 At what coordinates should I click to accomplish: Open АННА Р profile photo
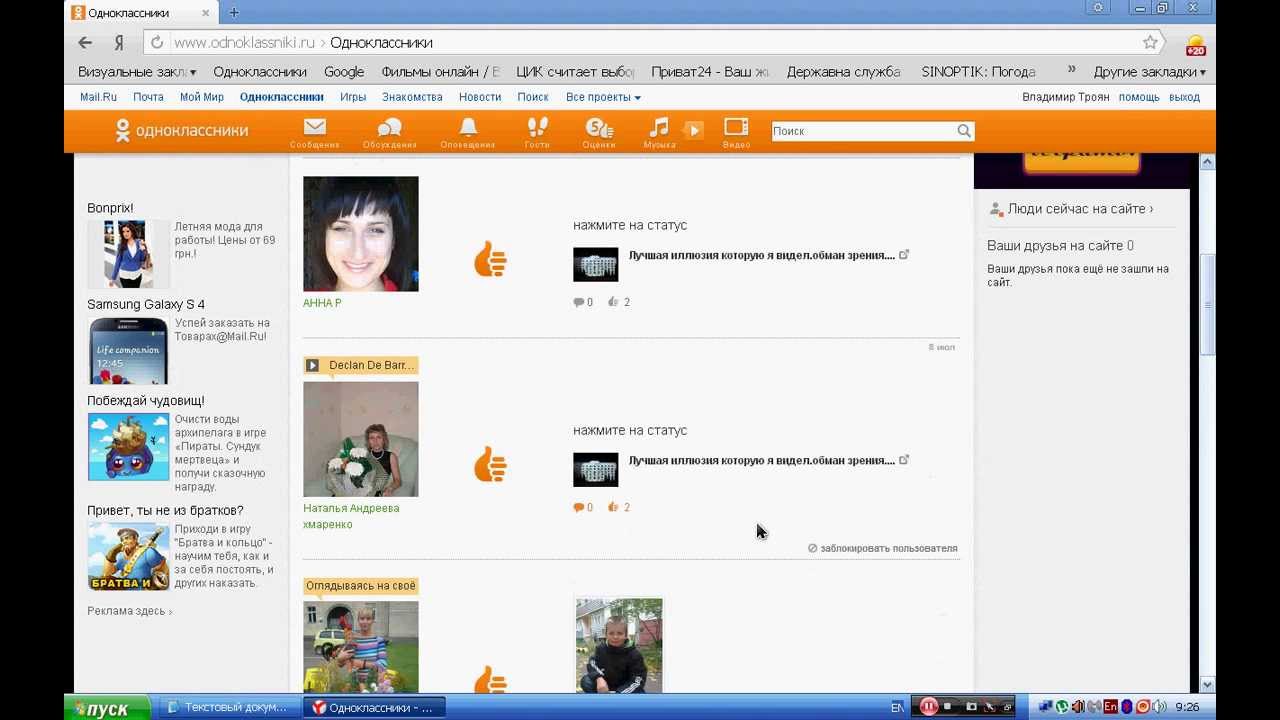[361, 234]
